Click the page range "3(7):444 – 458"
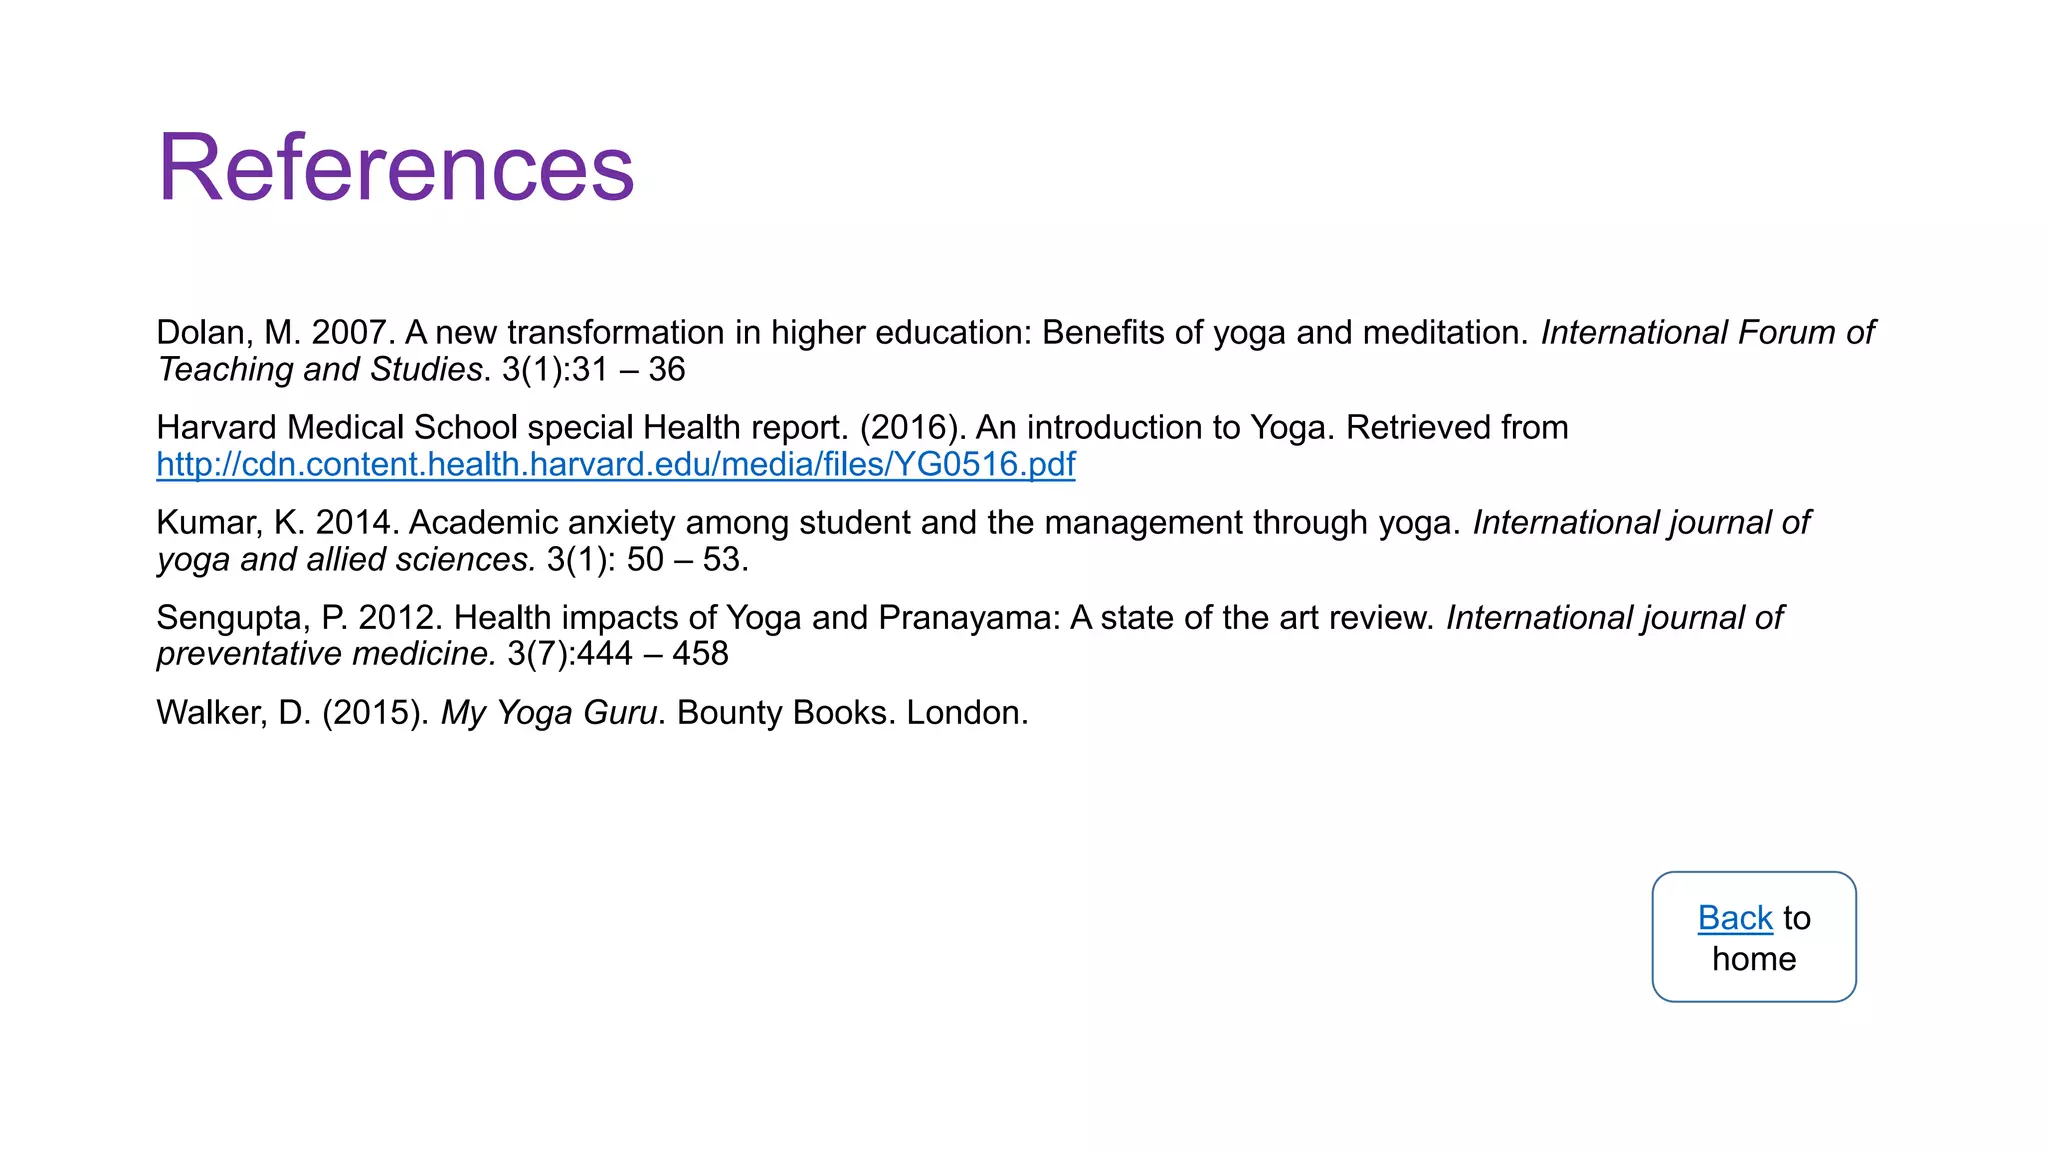The width and height of the screenshot is (2048, 1152). (x=618, y=654)
